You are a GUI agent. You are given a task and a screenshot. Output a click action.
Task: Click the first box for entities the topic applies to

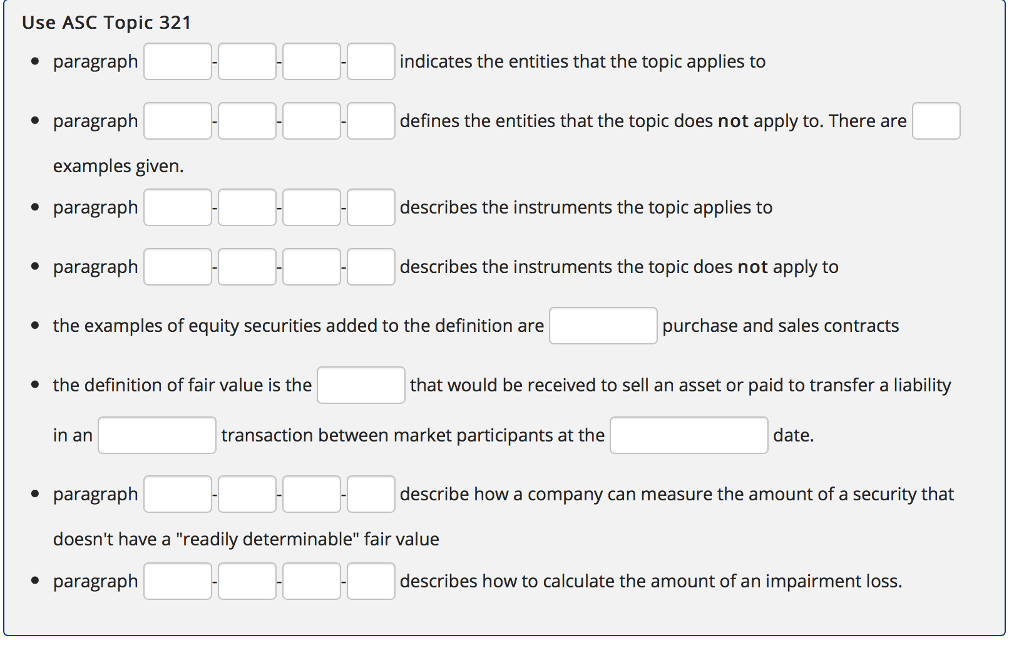click(x=177, y=61)
